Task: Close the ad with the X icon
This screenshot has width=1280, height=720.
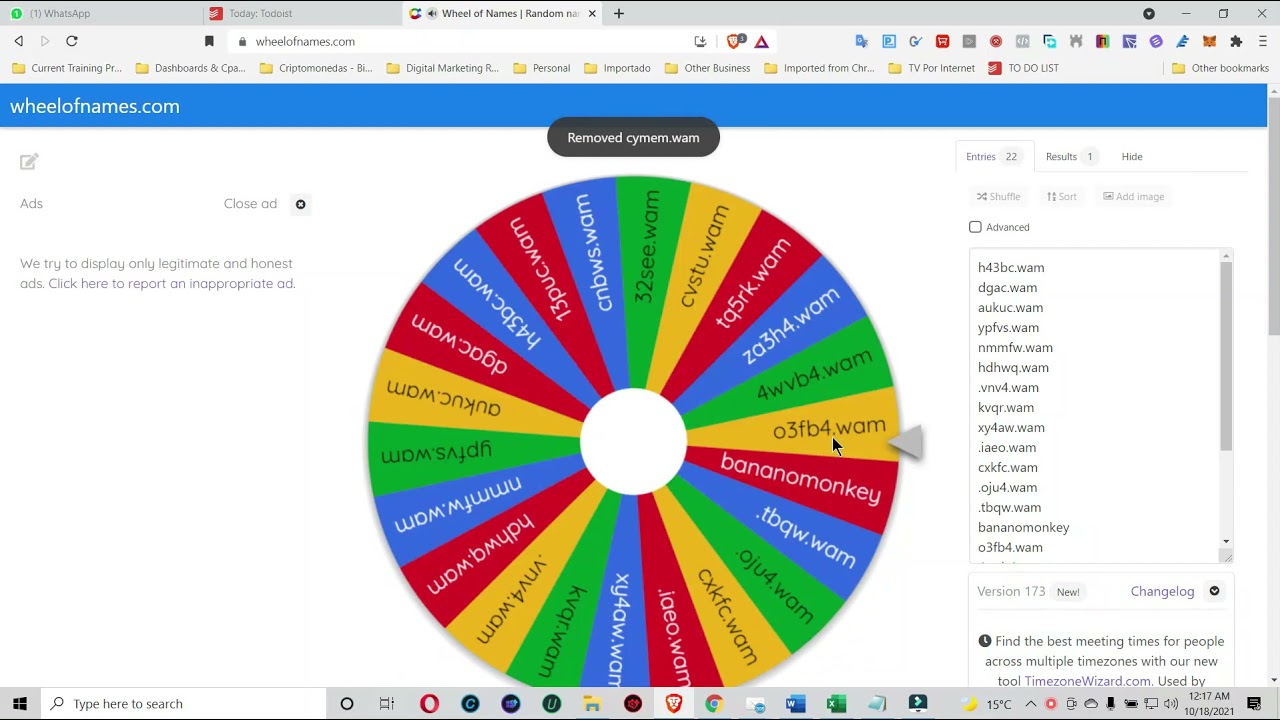Action: [300, 204]
